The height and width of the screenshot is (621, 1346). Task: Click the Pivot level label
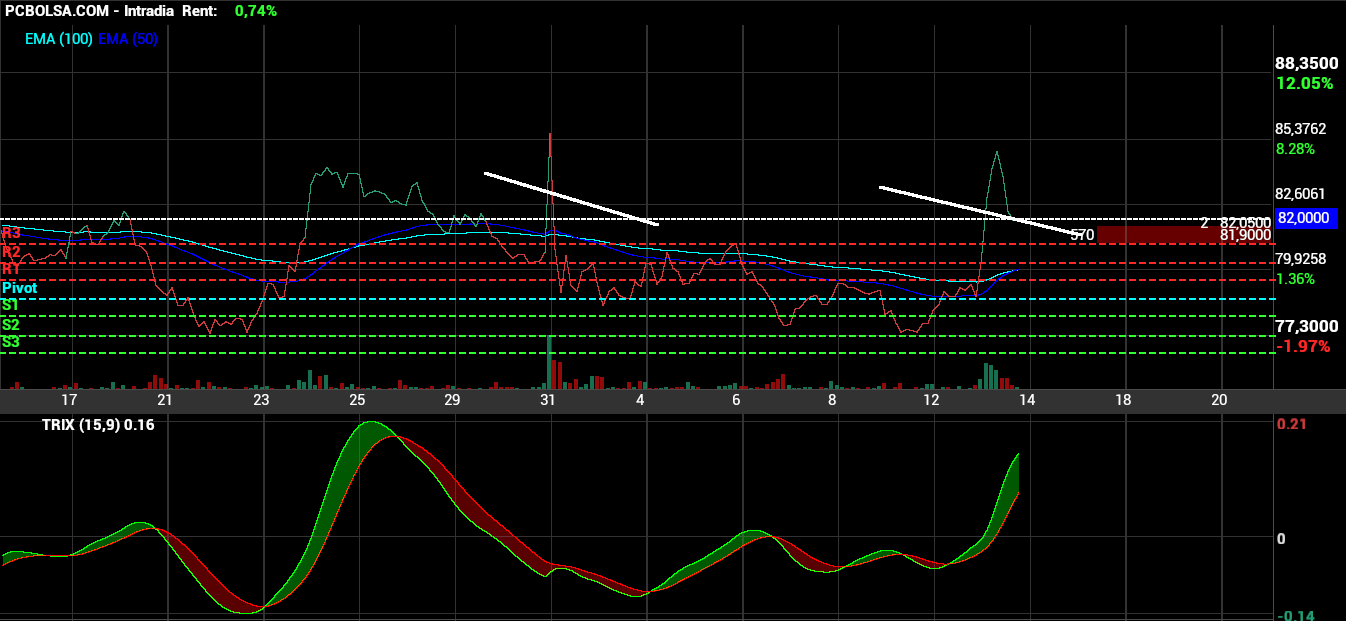click(x=20, y=288)
